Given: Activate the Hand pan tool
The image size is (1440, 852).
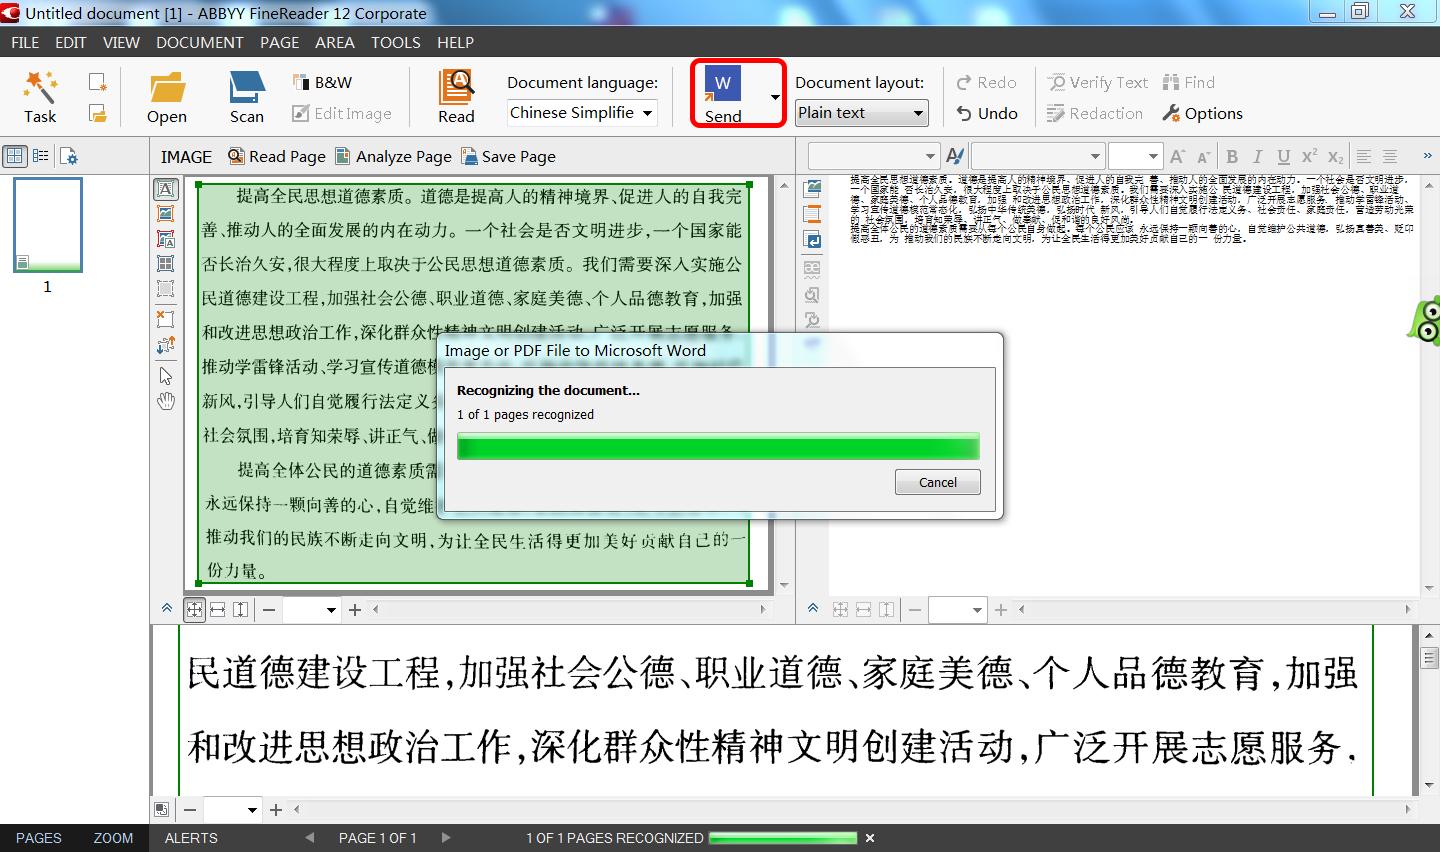Looking at the screenshot, I should 166,401.
